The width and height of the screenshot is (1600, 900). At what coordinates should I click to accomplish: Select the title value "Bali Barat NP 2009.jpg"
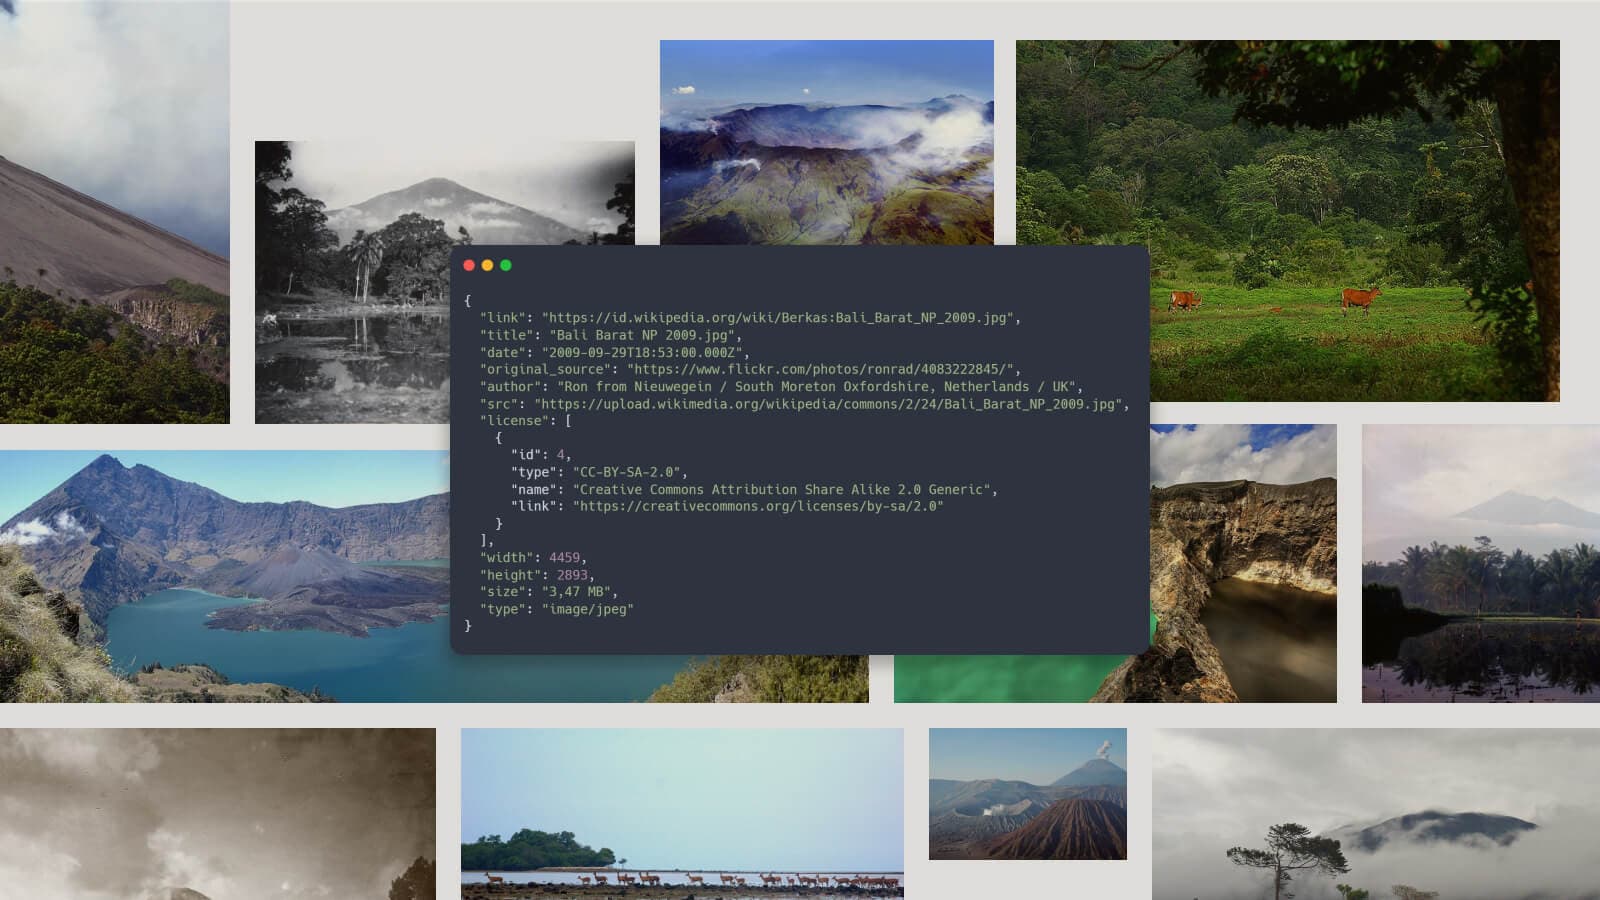tap(641, 335)
